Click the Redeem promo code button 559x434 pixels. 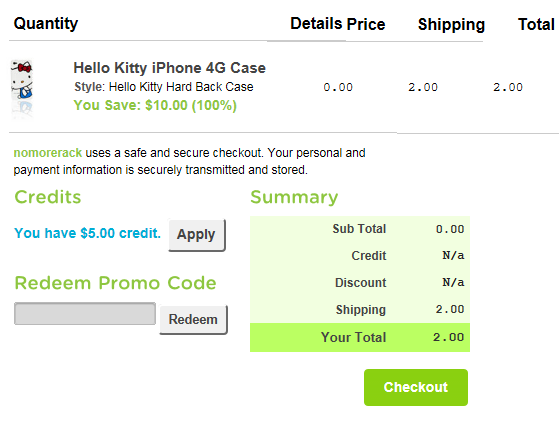click(193, 319)
